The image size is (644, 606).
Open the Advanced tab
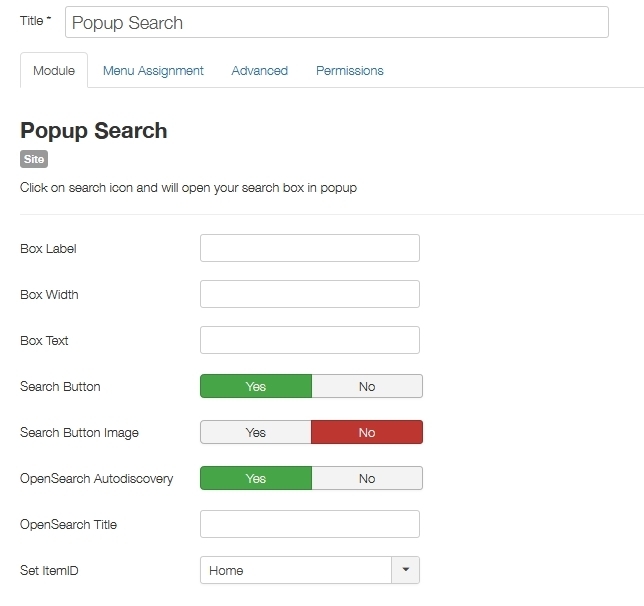[259, 71]
